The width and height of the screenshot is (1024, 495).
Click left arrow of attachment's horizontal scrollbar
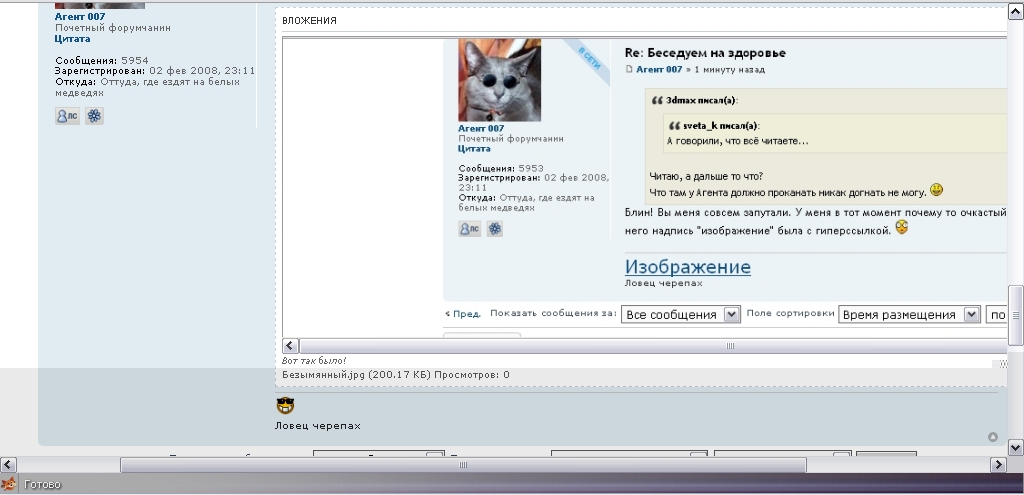(291, 346)
